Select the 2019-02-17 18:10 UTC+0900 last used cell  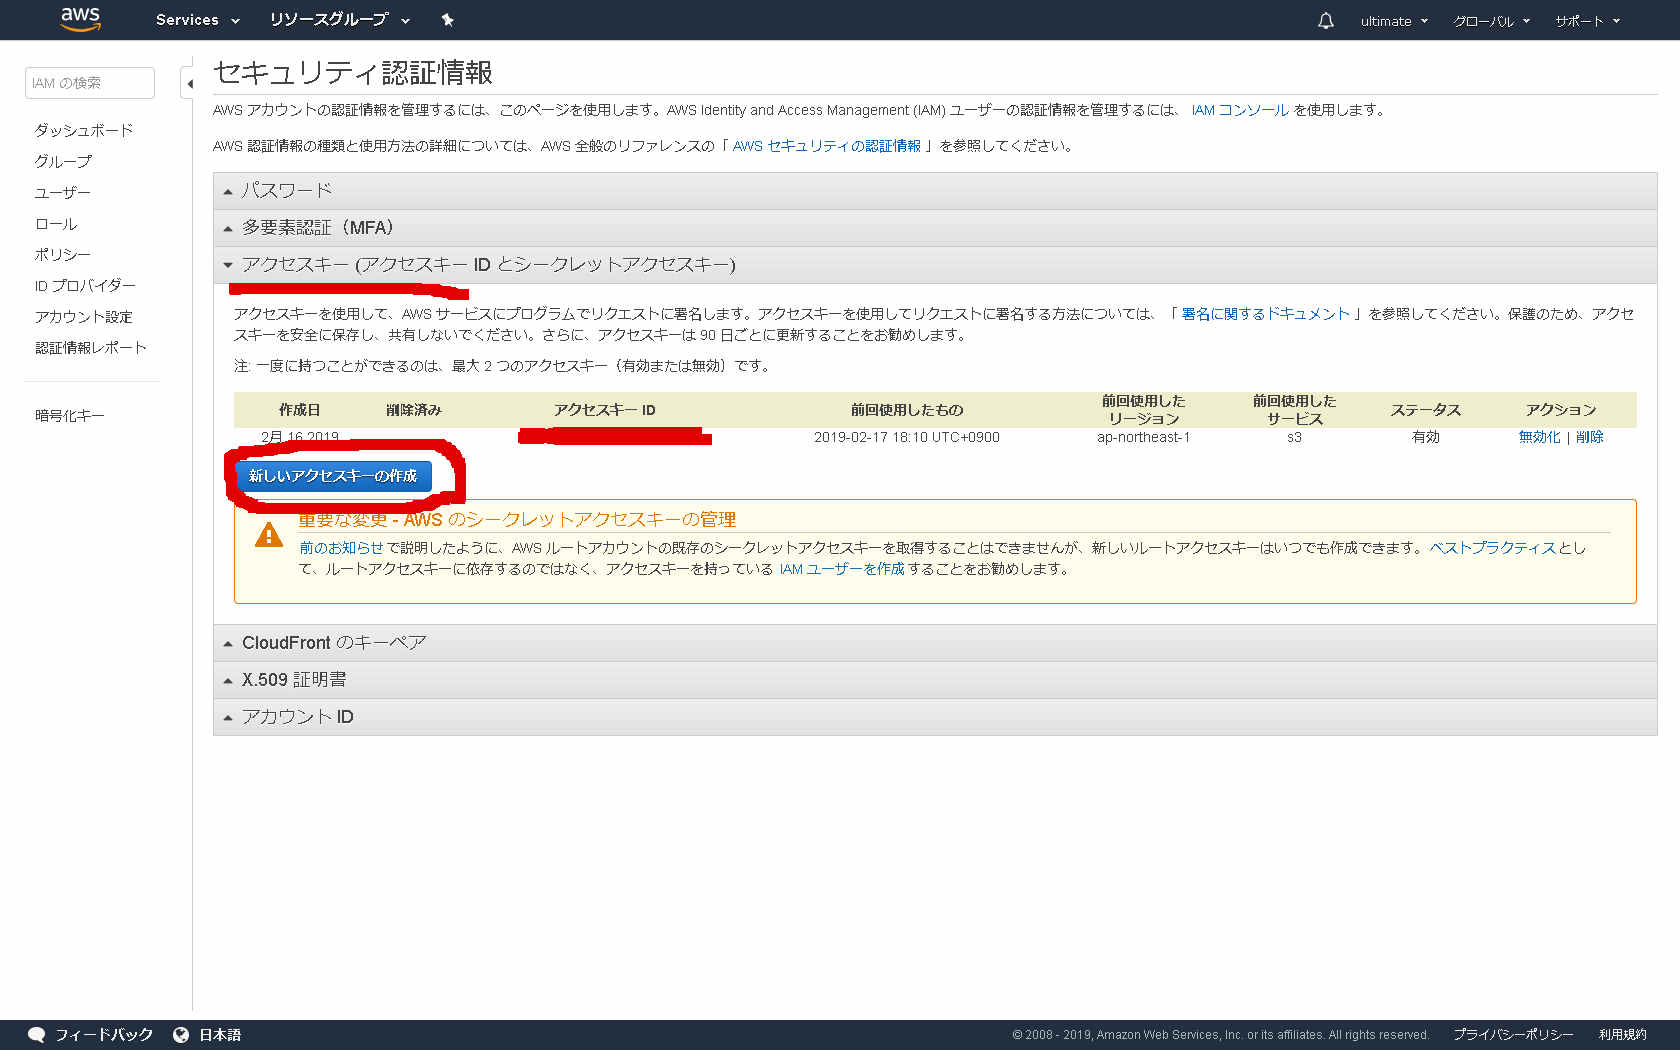[x=907, y=437]
